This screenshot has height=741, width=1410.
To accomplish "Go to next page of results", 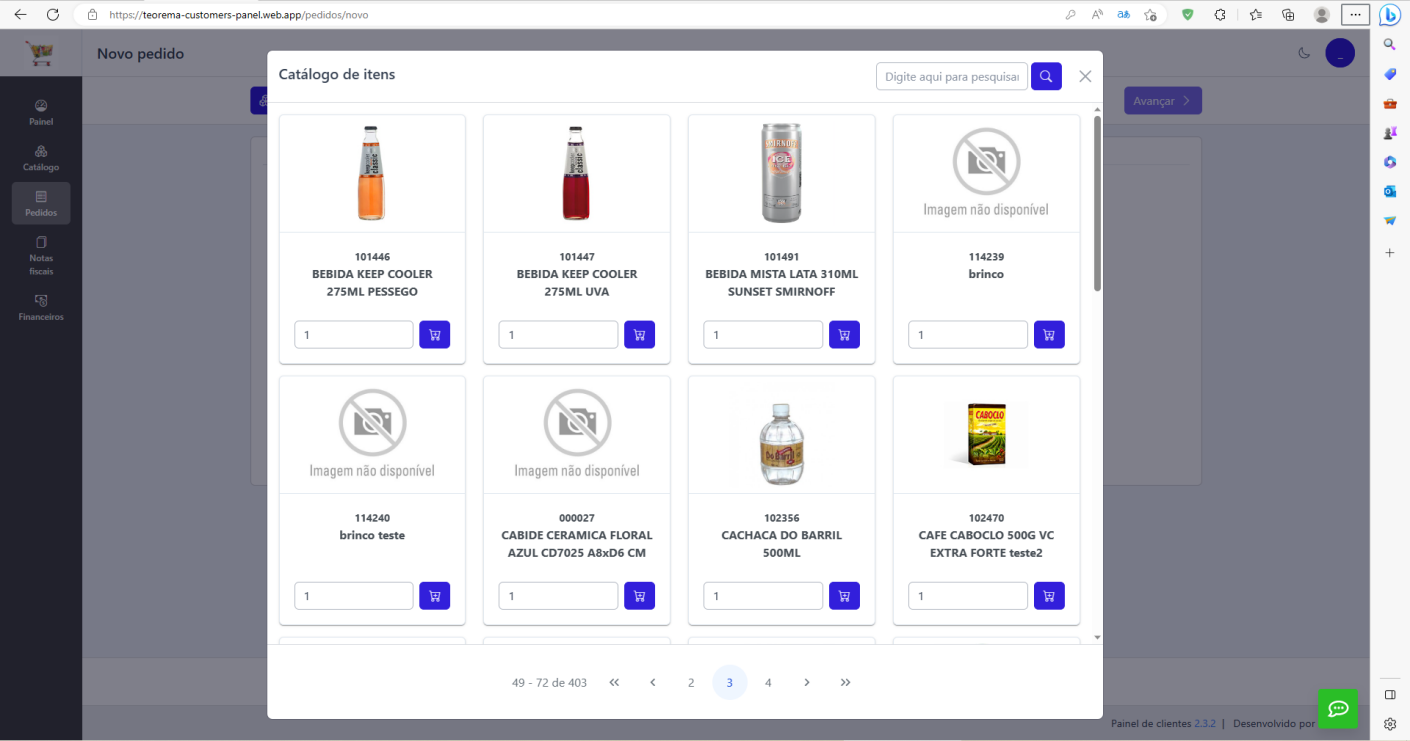I will pos(807,682).
